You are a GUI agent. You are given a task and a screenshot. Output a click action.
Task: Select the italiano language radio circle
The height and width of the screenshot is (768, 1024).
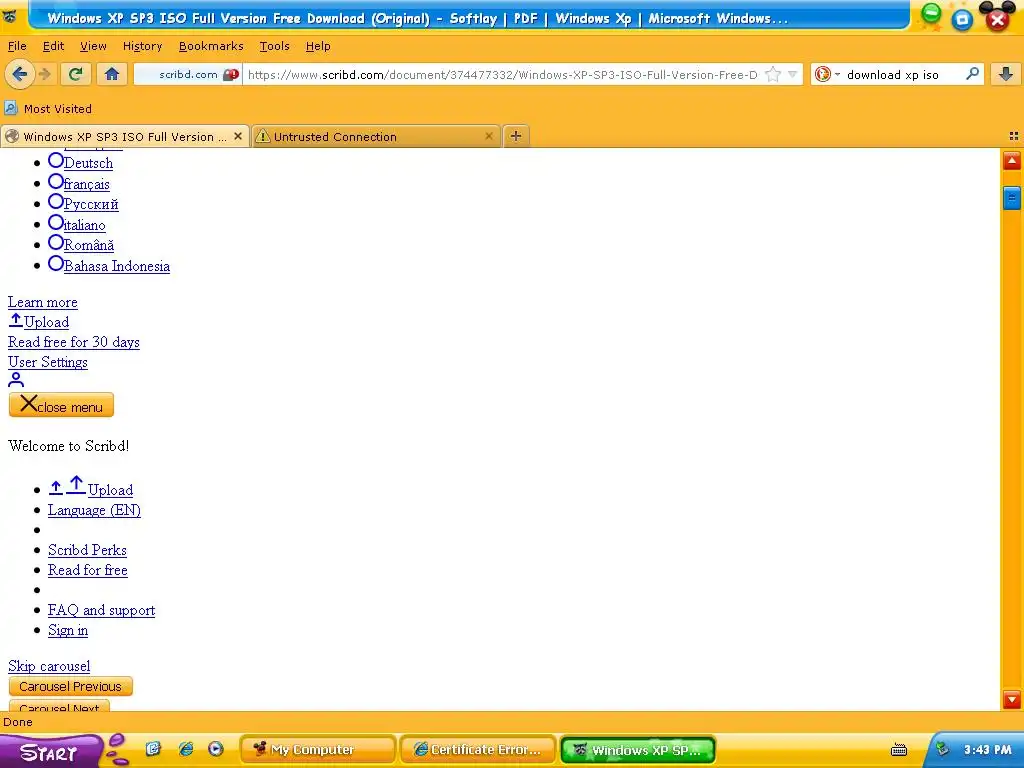[x=56, y=223]
